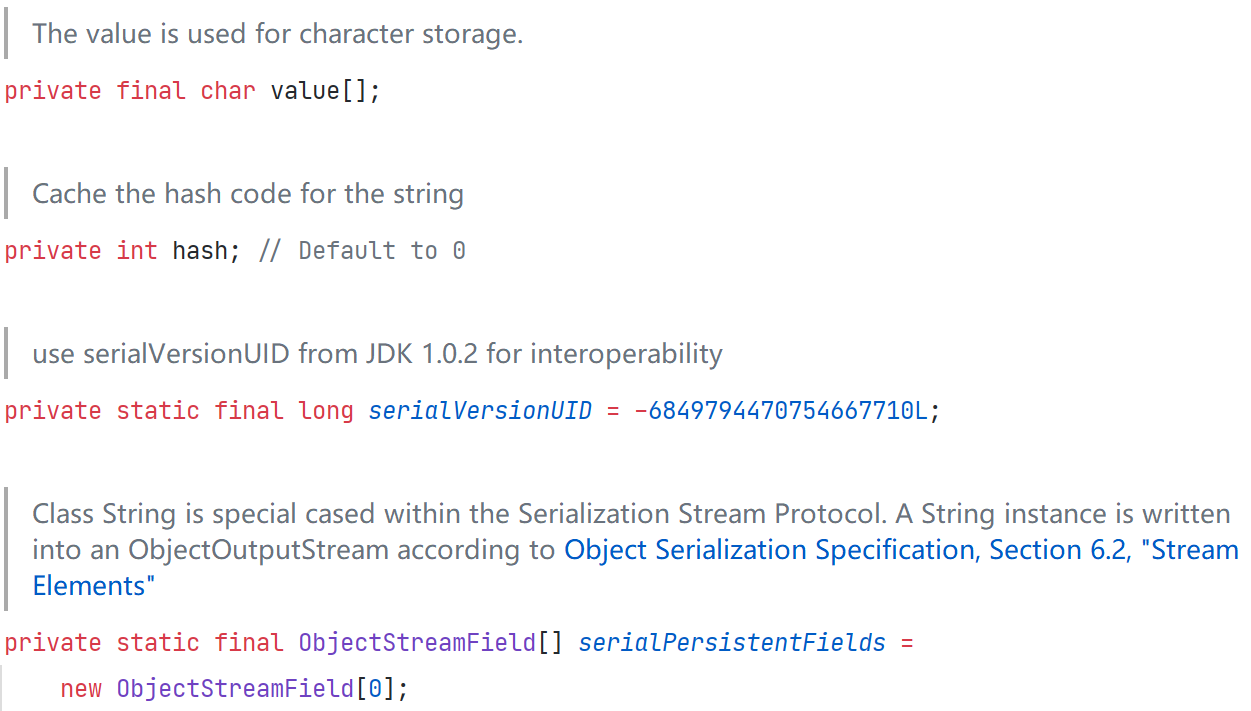The width and height of the screenshot is (1251, 711).
Task: Click the int keyword before hash
Action: tap(137, 250)
